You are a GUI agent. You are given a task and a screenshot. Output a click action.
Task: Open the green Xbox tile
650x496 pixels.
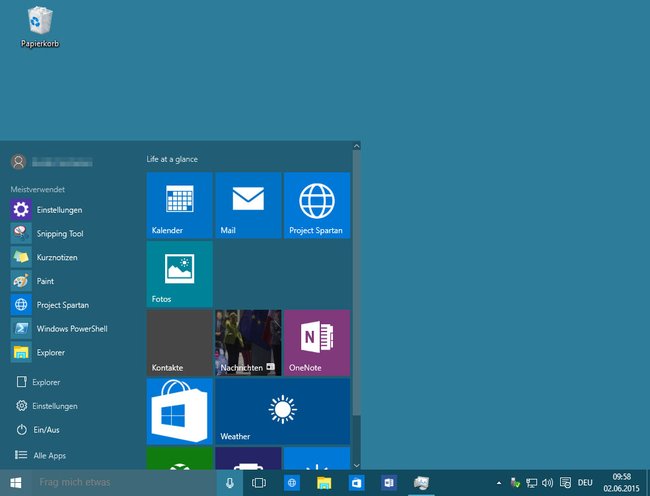pos(179,458)
